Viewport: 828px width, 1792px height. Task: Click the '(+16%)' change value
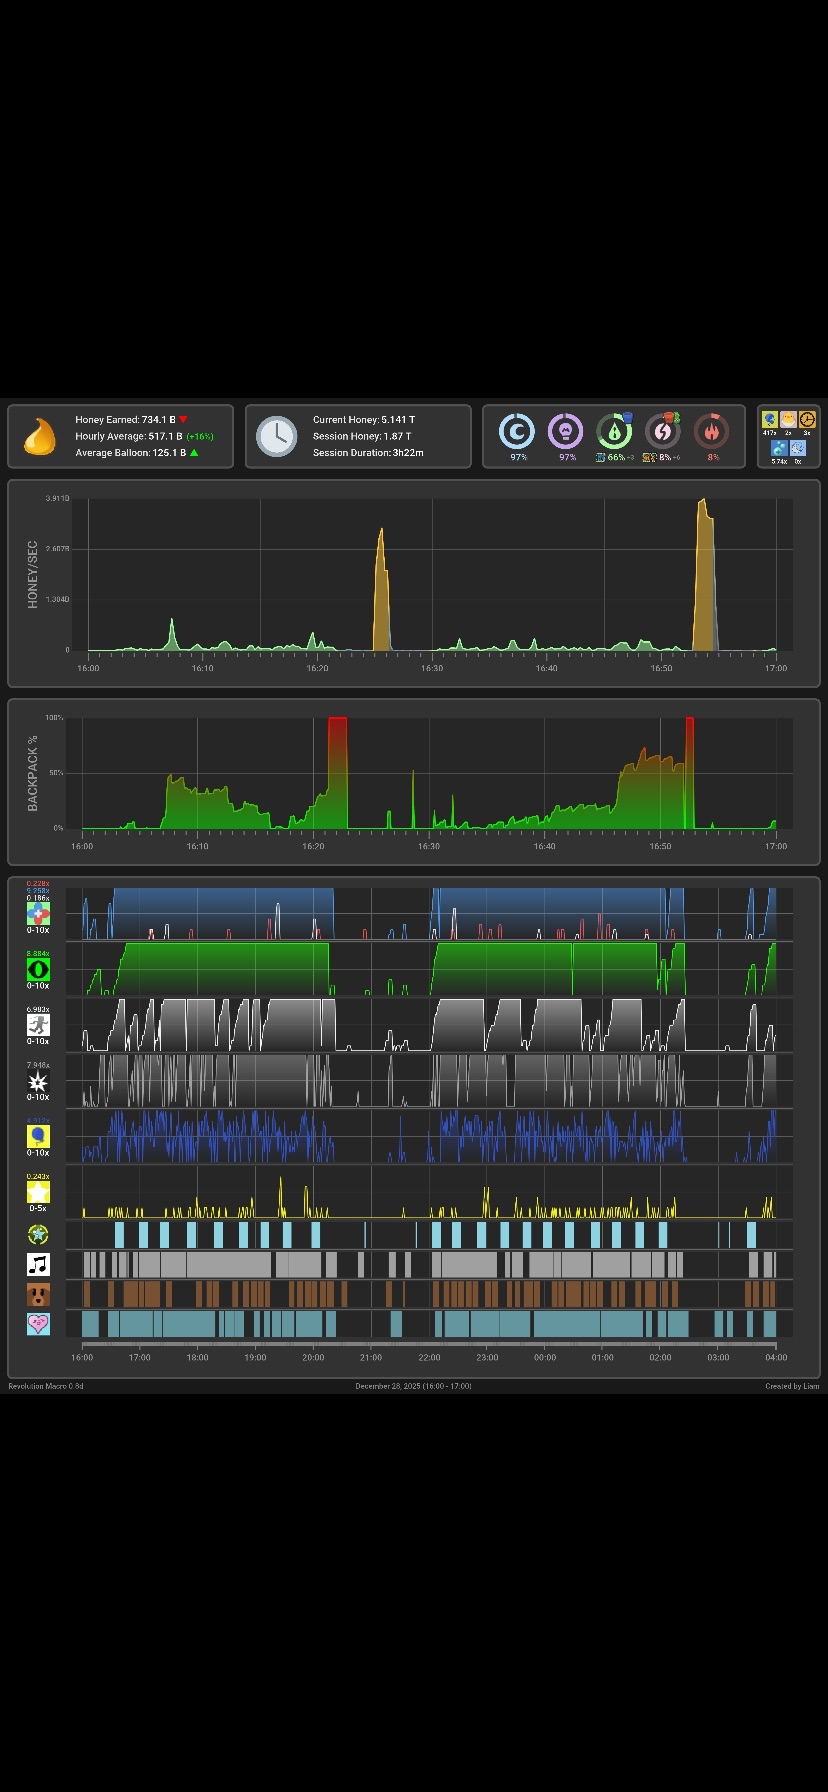click(200, 436)
